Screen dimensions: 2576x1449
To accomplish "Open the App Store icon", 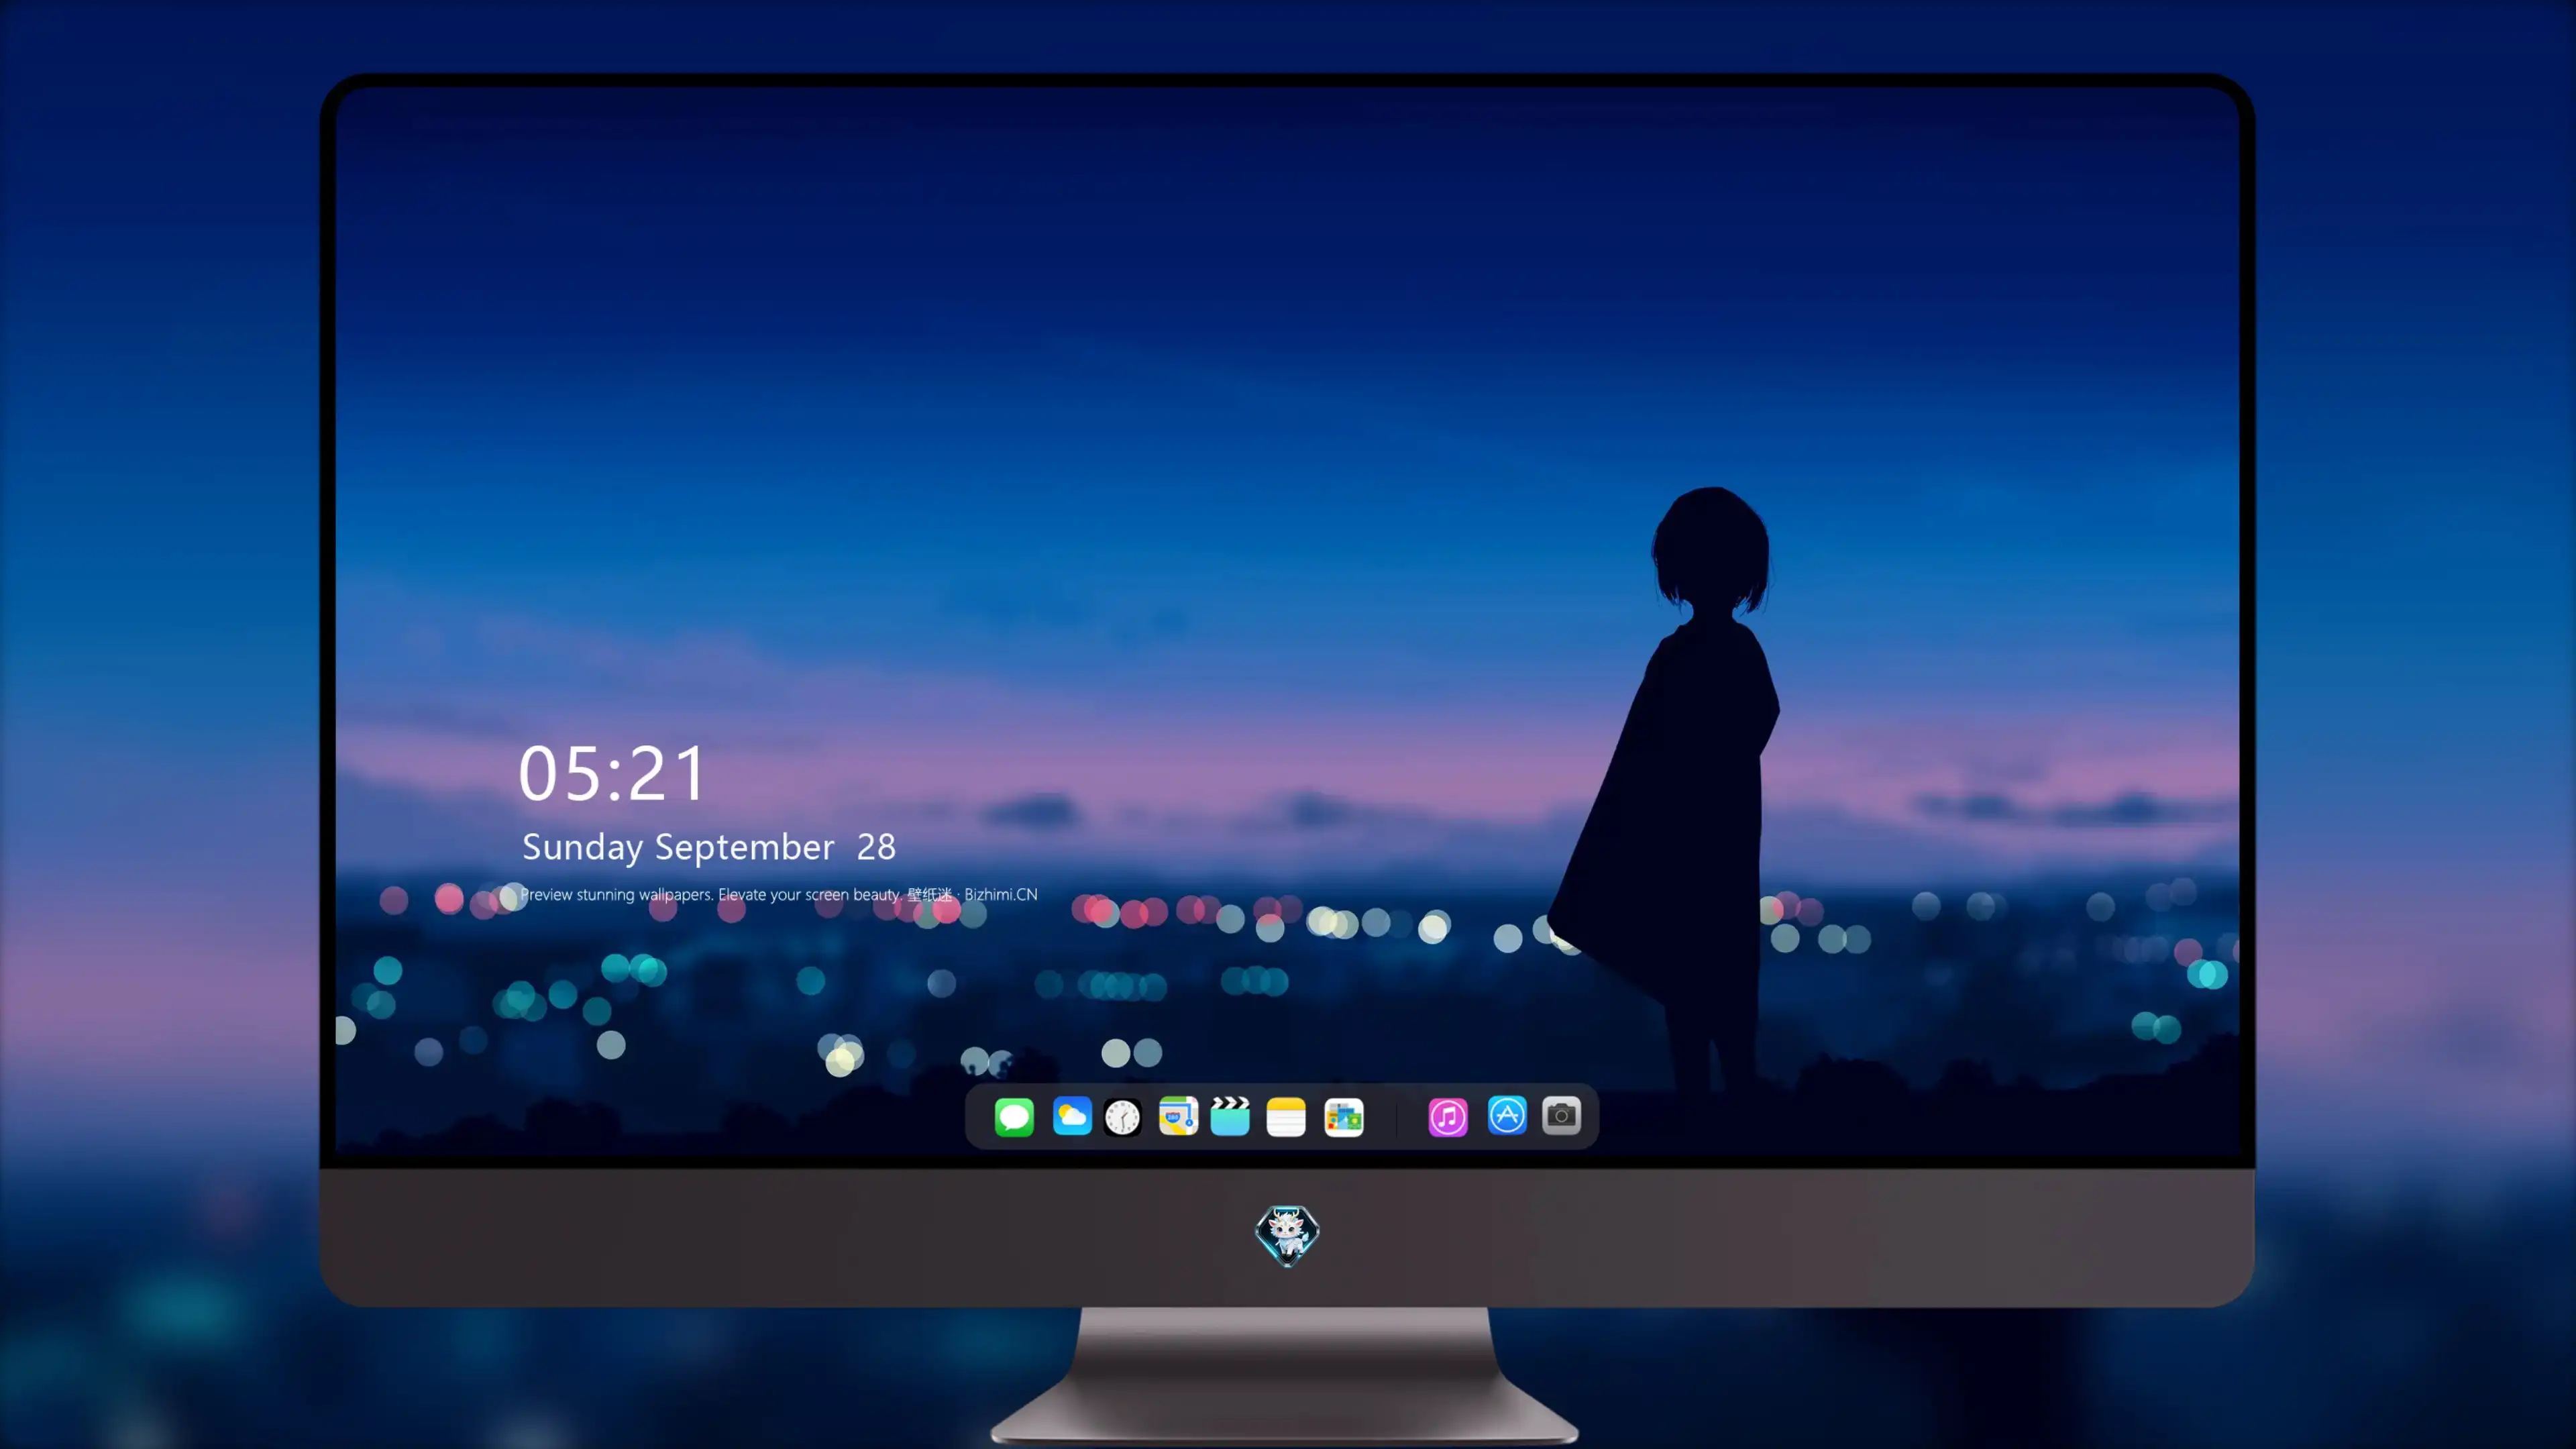I will pyautogui.click(x=1507, y=1115).
